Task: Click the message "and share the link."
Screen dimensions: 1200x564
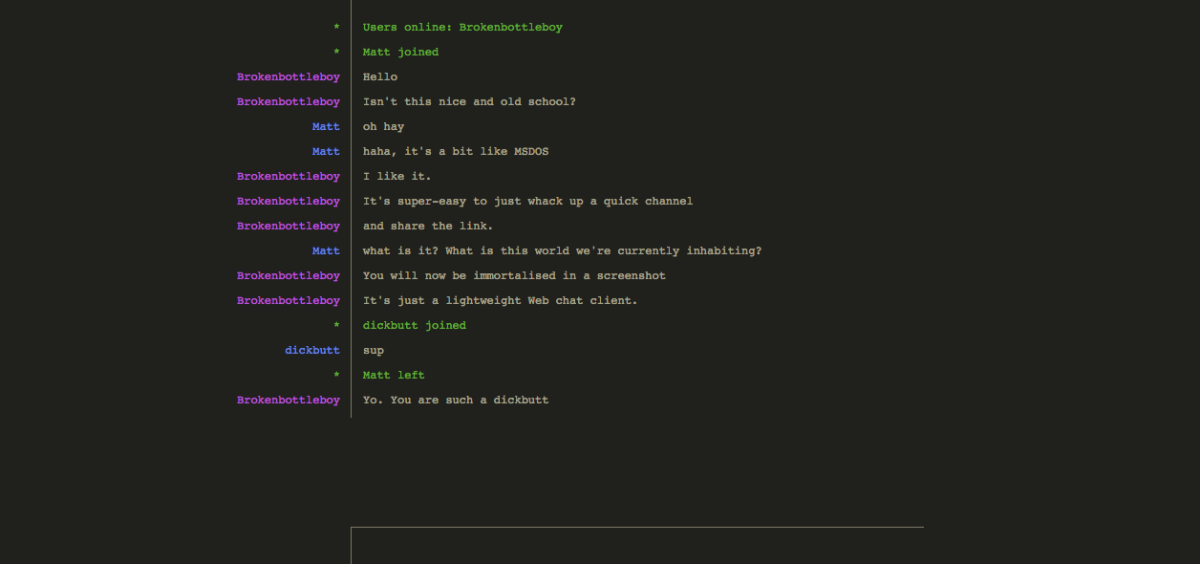Action: (x=428, y=226)
